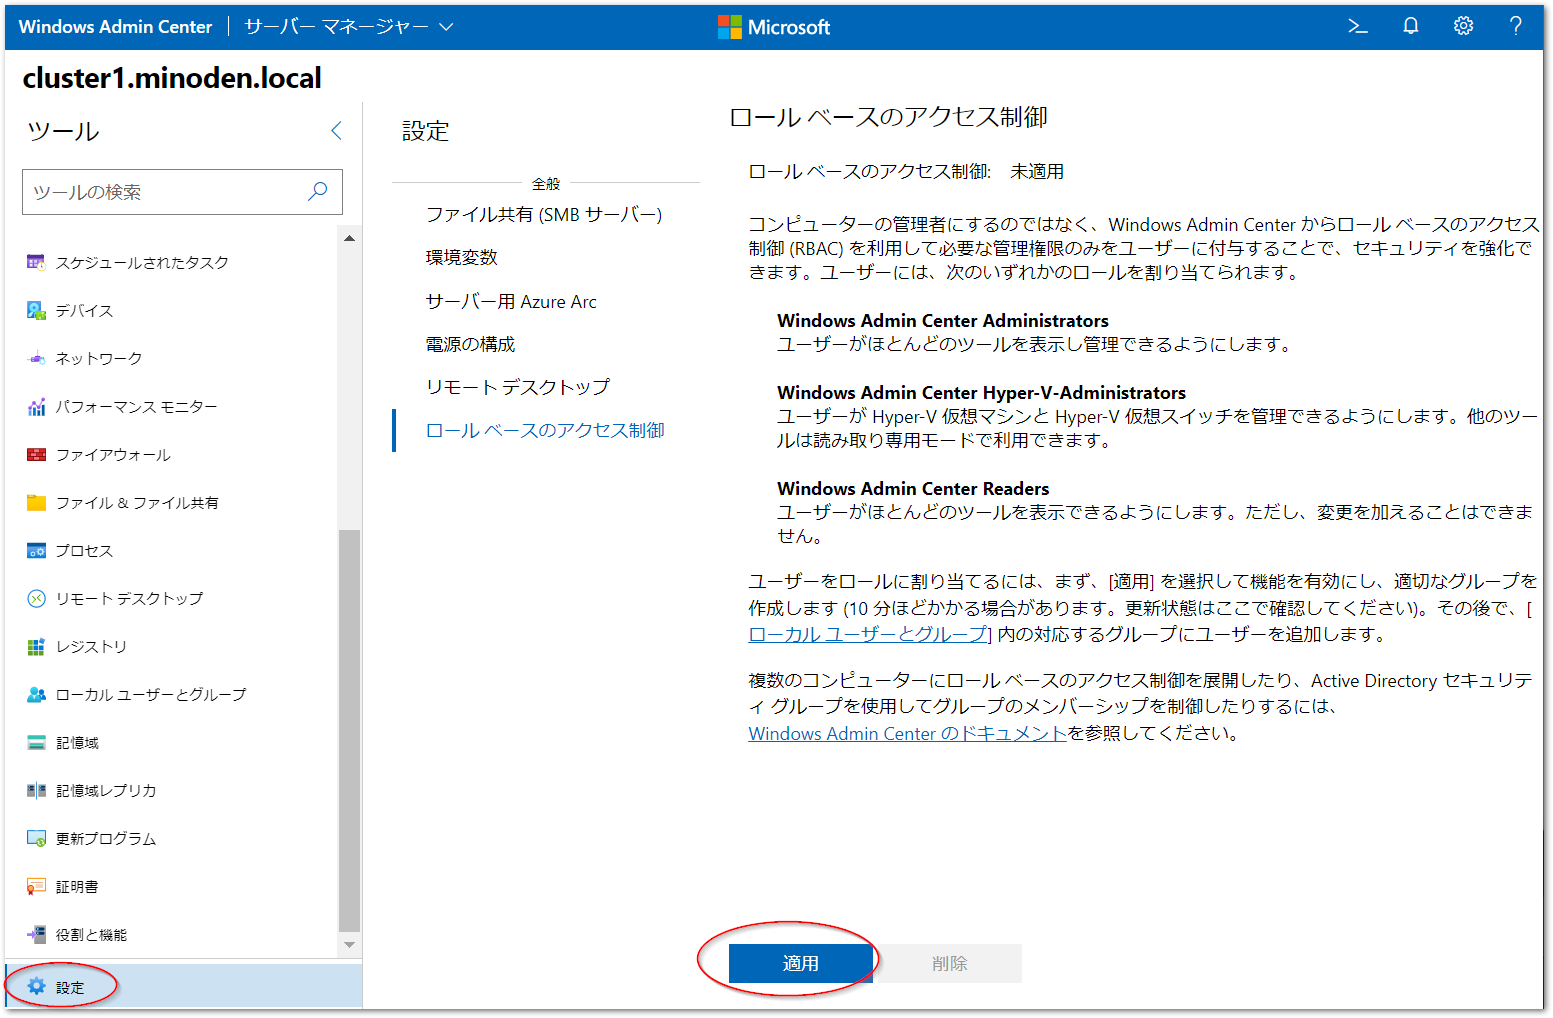Click the Microsoft logo in header
The image size is (1553, 1018).
773,27
